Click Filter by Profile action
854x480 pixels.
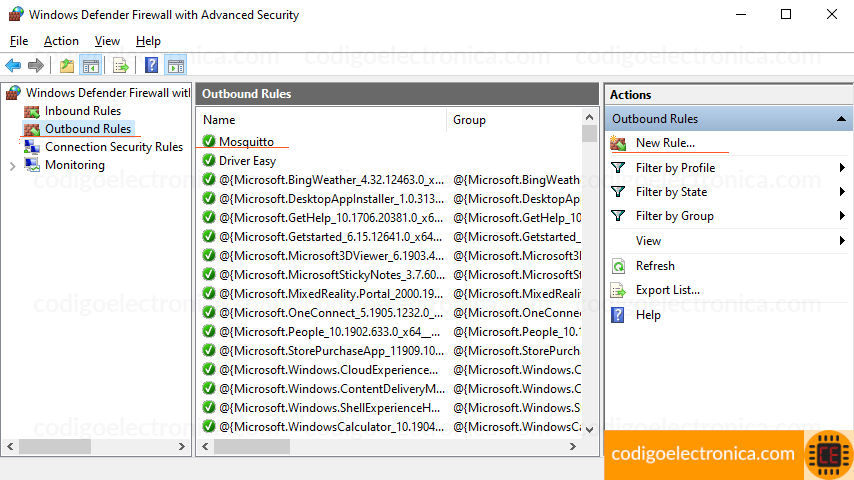[675, 168]
